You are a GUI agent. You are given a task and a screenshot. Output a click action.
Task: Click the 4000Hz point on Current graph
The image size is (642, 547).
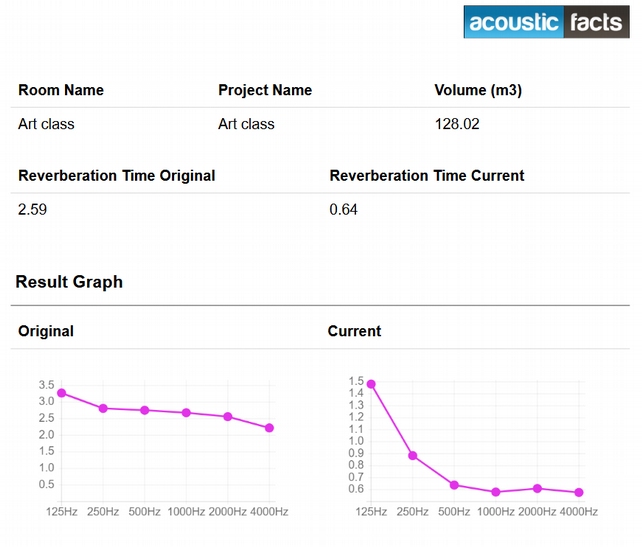click(579, 493)
